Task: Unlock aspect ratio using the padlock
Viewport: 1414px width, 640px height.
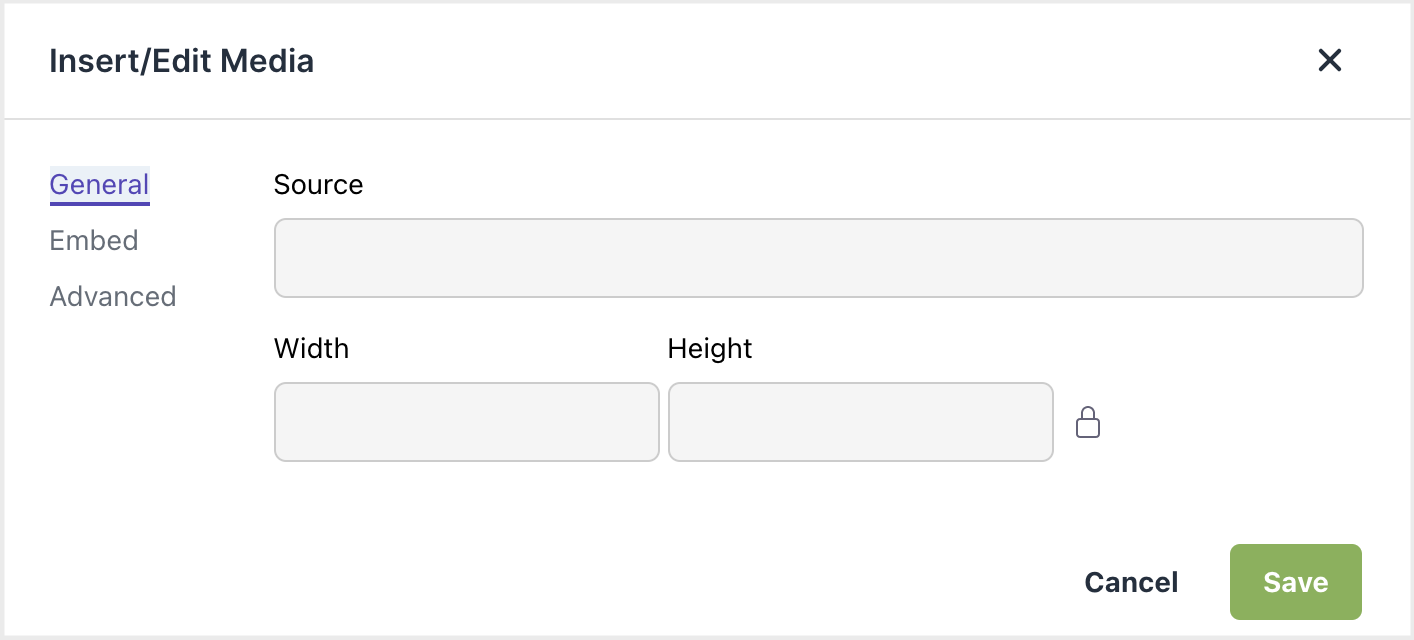Action: (1088, 422)
